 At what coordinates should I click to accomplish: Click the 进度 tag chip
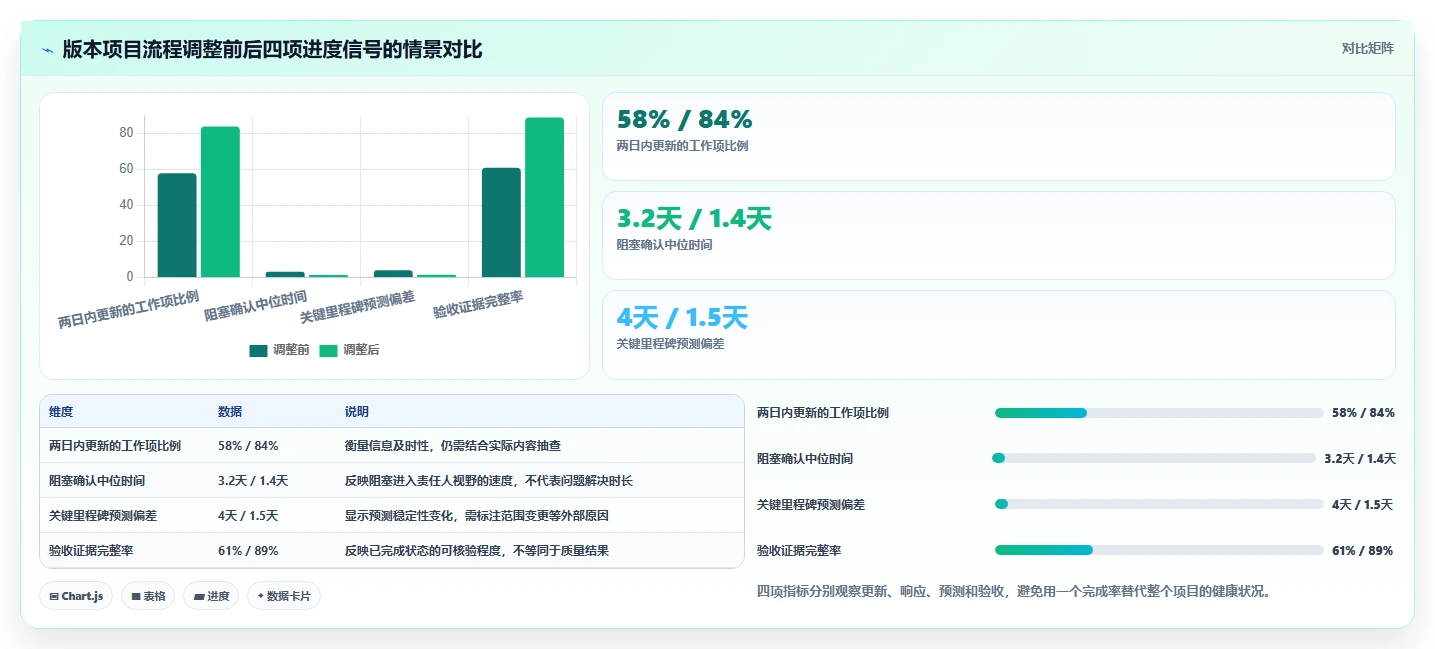tap(211, 596)
